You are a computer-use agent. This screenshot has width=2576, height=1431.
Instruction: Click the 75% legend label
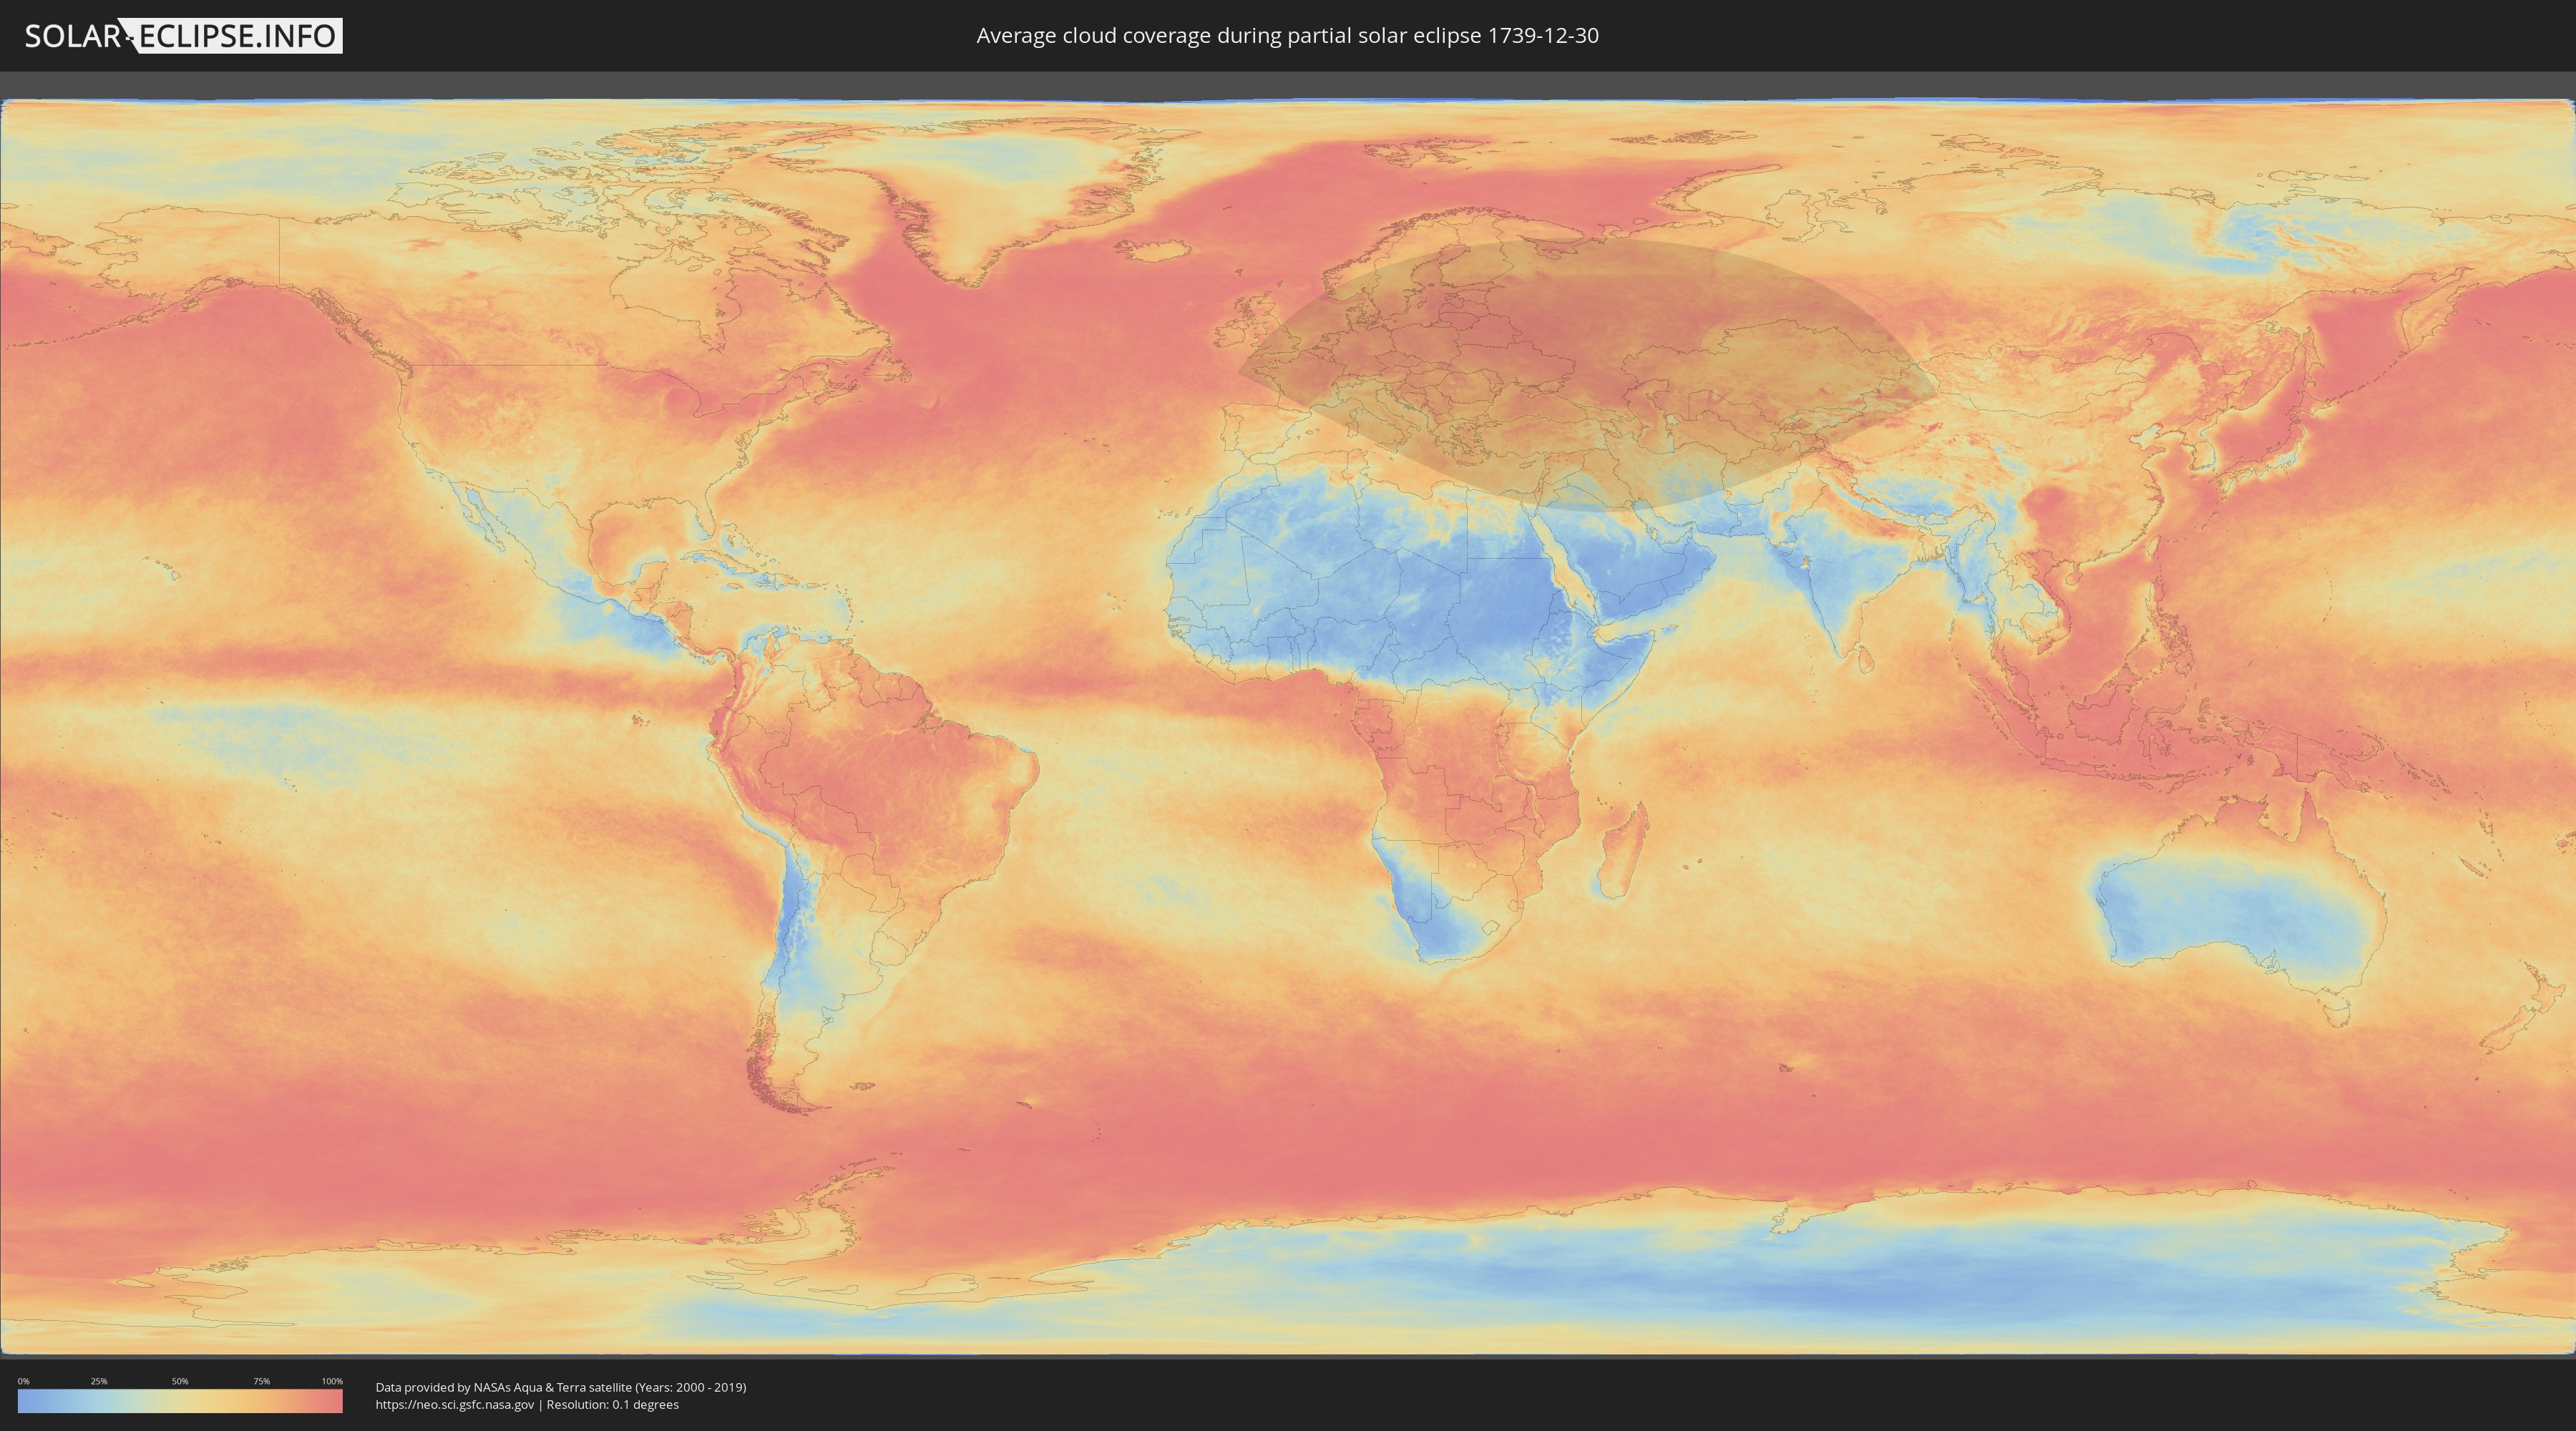click(261, 1381)
